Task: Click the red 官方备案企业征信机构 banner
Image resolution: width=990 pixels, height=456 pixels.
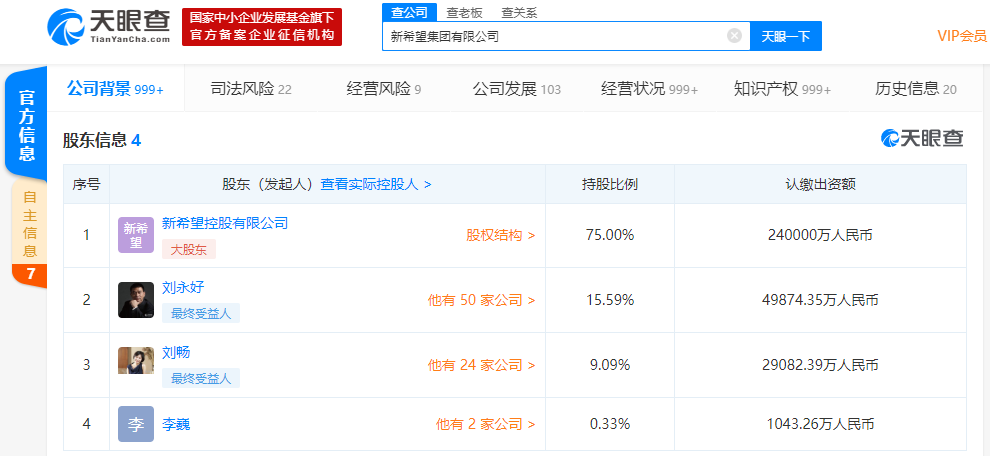Action: pyautogui.click(x=262, y=27)
